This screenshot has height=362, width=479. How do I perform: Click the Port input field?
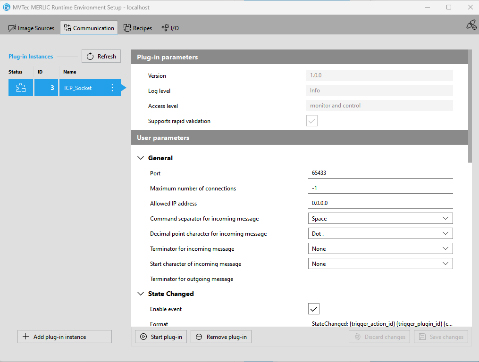[x=380, y=173]
